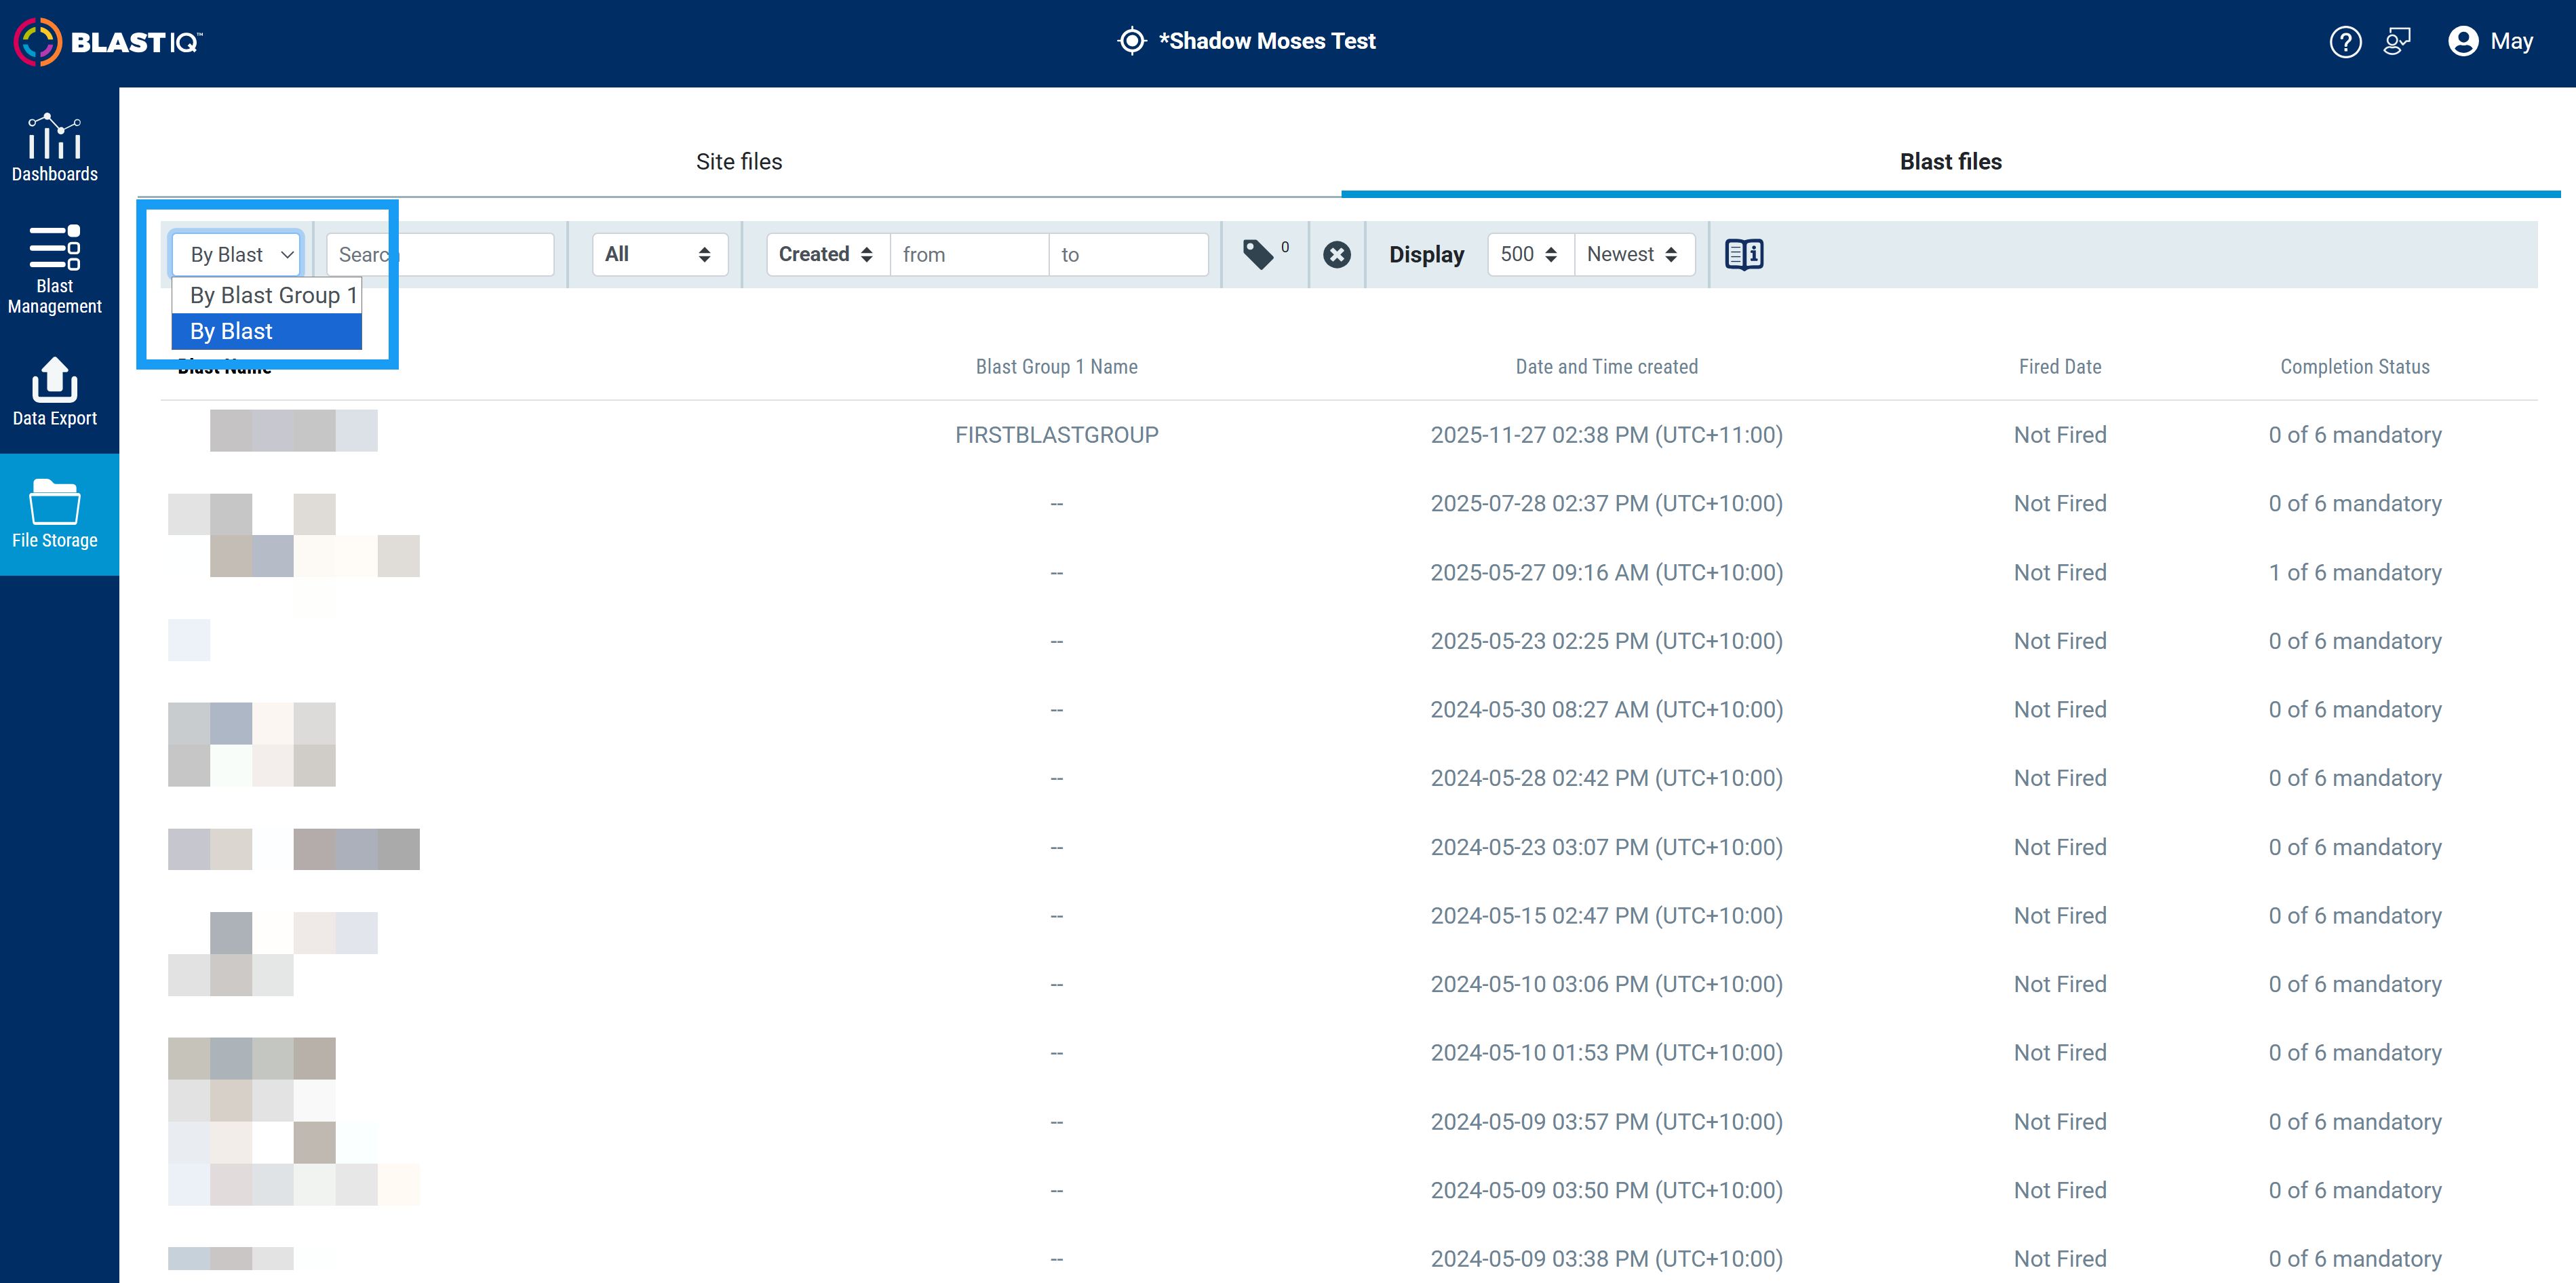
Task: Open the info book guide icon
Action: [1743, 254]
